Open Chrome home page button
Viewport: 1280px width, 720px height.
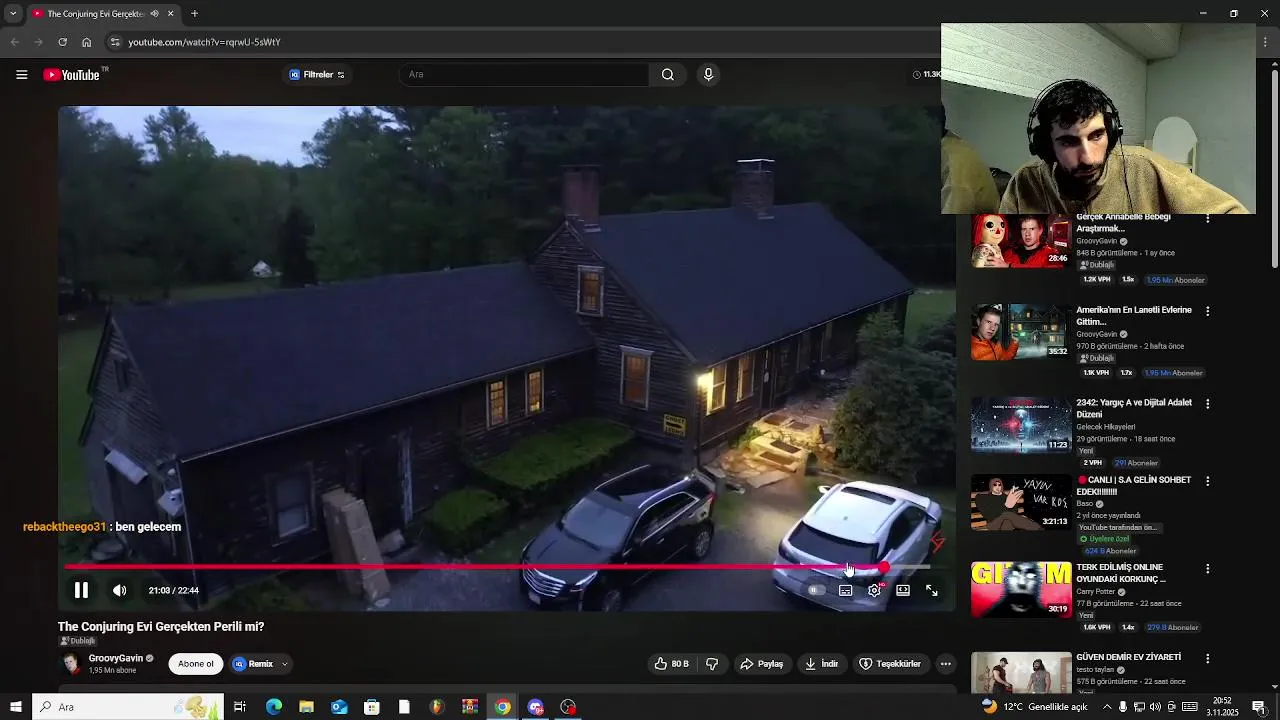point(86,42)
